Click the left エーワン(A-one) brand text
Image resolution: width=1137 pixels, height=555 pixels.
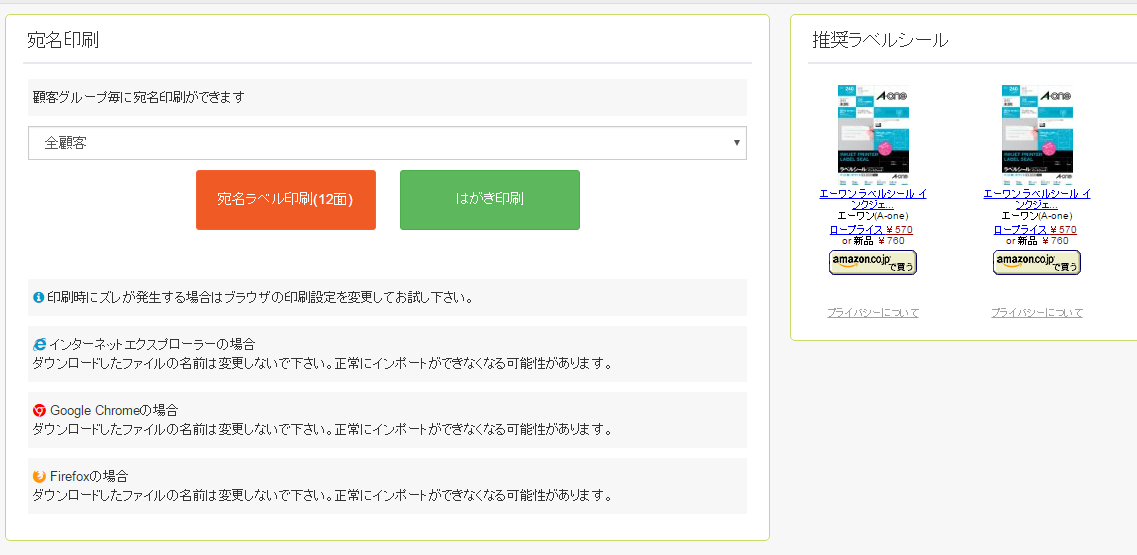pyautogui.click(x=873, y=216)
